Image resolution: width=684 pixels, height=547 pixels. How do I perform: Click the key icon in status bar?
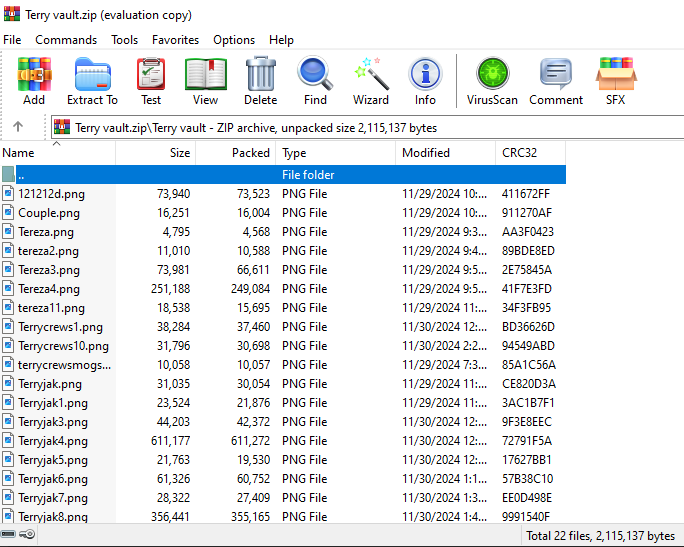tap(27, 534)
